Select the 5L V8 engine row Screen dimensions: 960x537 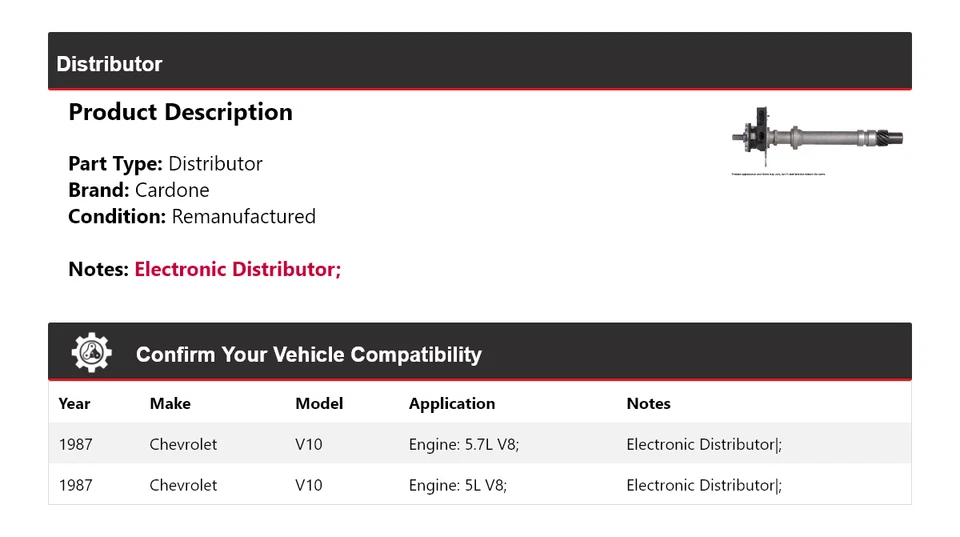457,485
